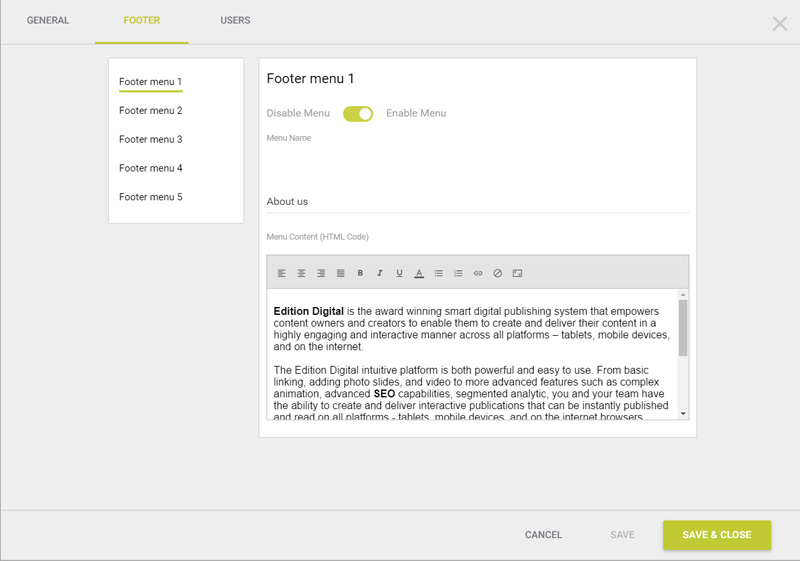Click the Cancel button

(543, 535)
